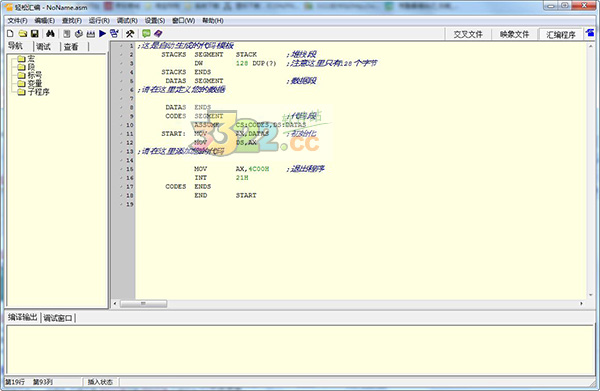Open the 查找(F) menu

click(x=72, y=21)
